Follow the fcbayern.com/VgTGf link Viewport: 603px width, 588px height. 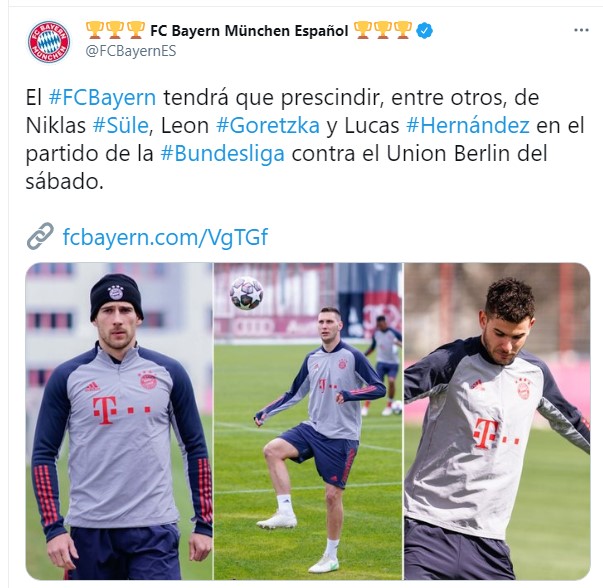(x=165, y=237)
